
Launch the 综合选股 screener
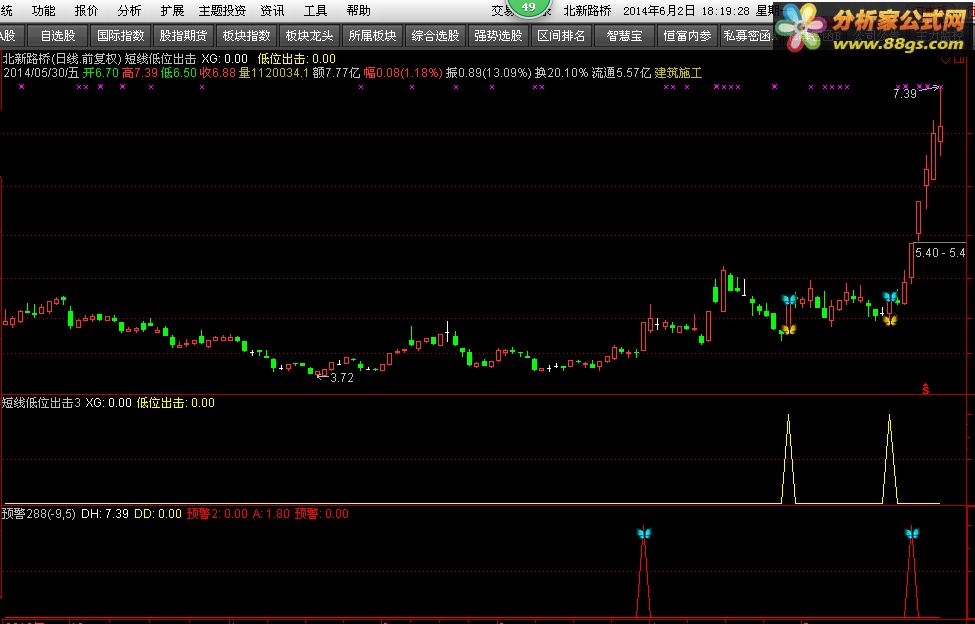[435, 36]
